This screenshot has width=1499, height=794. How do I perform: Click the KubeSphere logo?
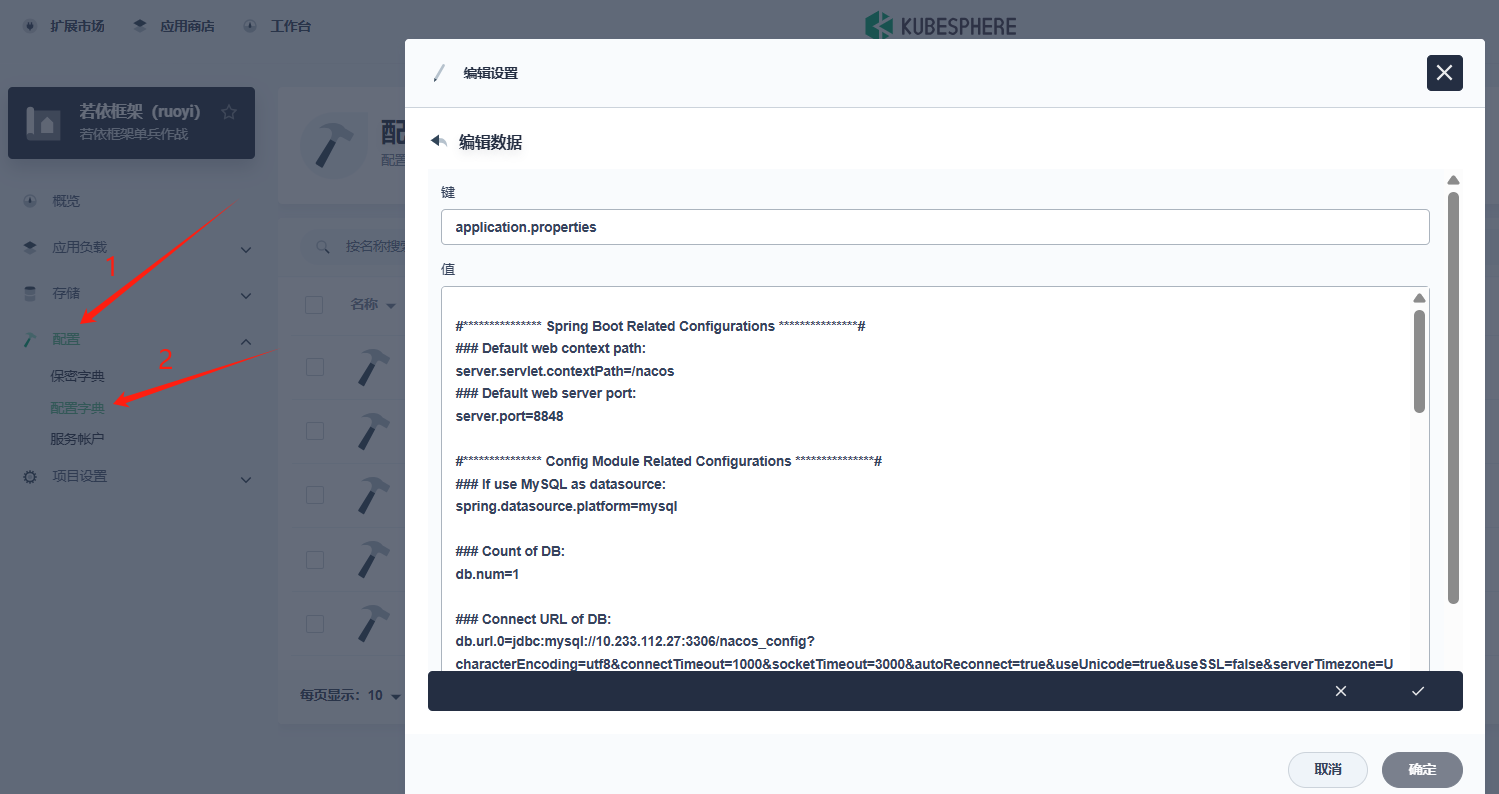[940, 26]
